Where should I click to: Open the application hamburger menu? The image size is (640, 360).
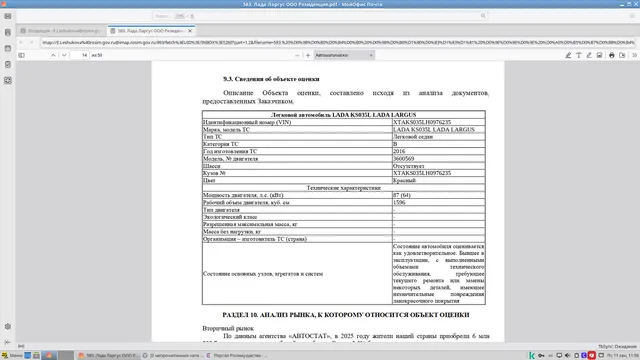632,16
